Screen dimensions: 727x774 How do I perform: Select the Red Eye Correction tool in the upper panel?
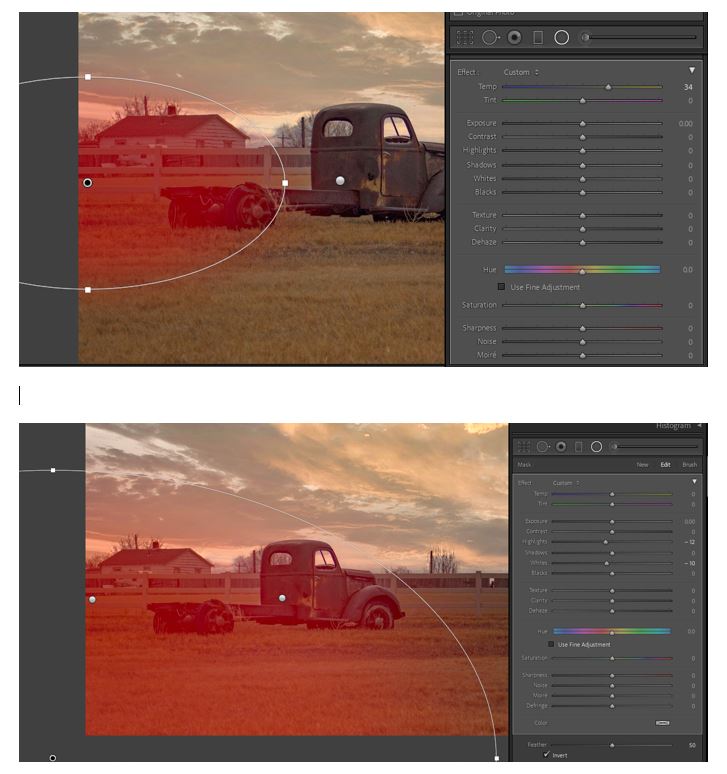pyautogui.click(x=514, y=38)
